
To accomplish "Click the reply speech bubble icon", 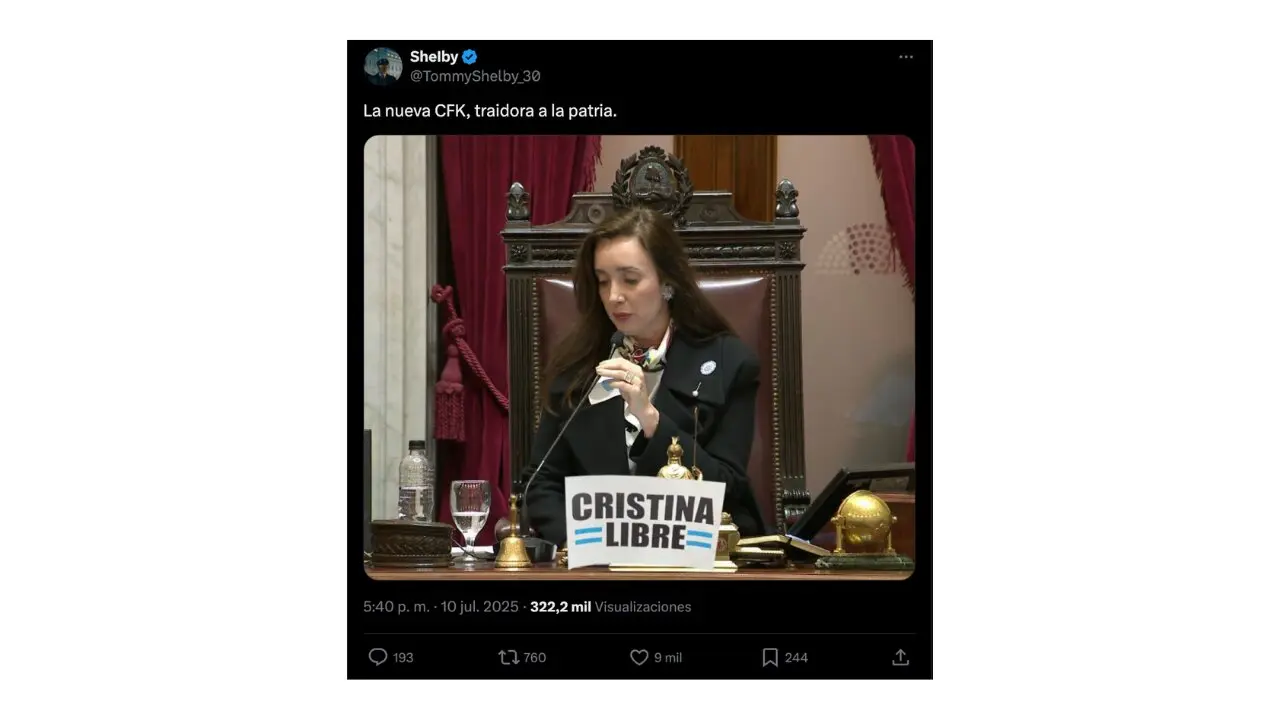I will coord(378,657).
